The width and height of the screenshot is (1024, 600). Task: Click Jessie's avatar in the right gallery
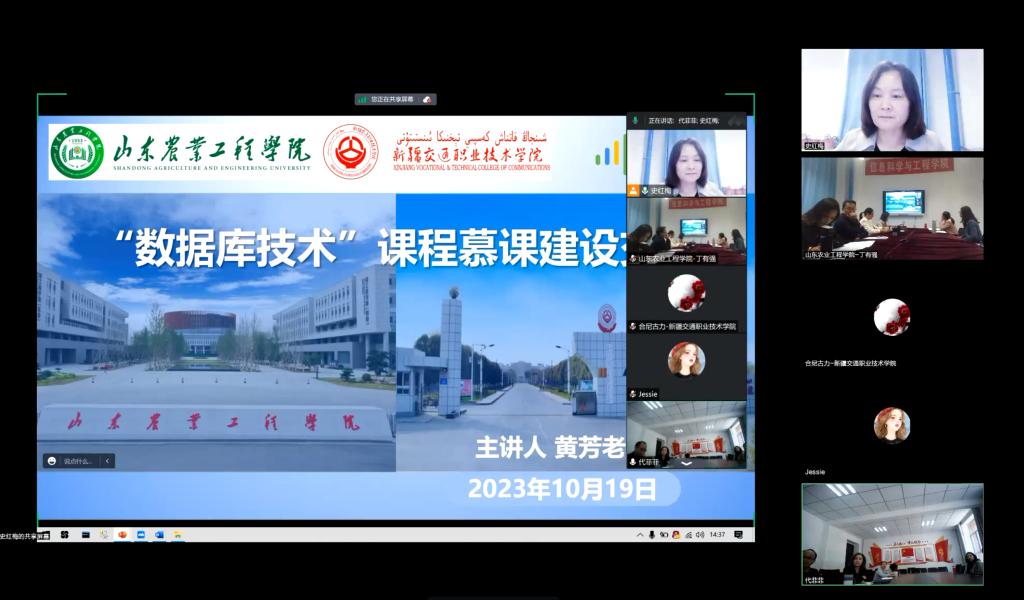tap(891, 425)
